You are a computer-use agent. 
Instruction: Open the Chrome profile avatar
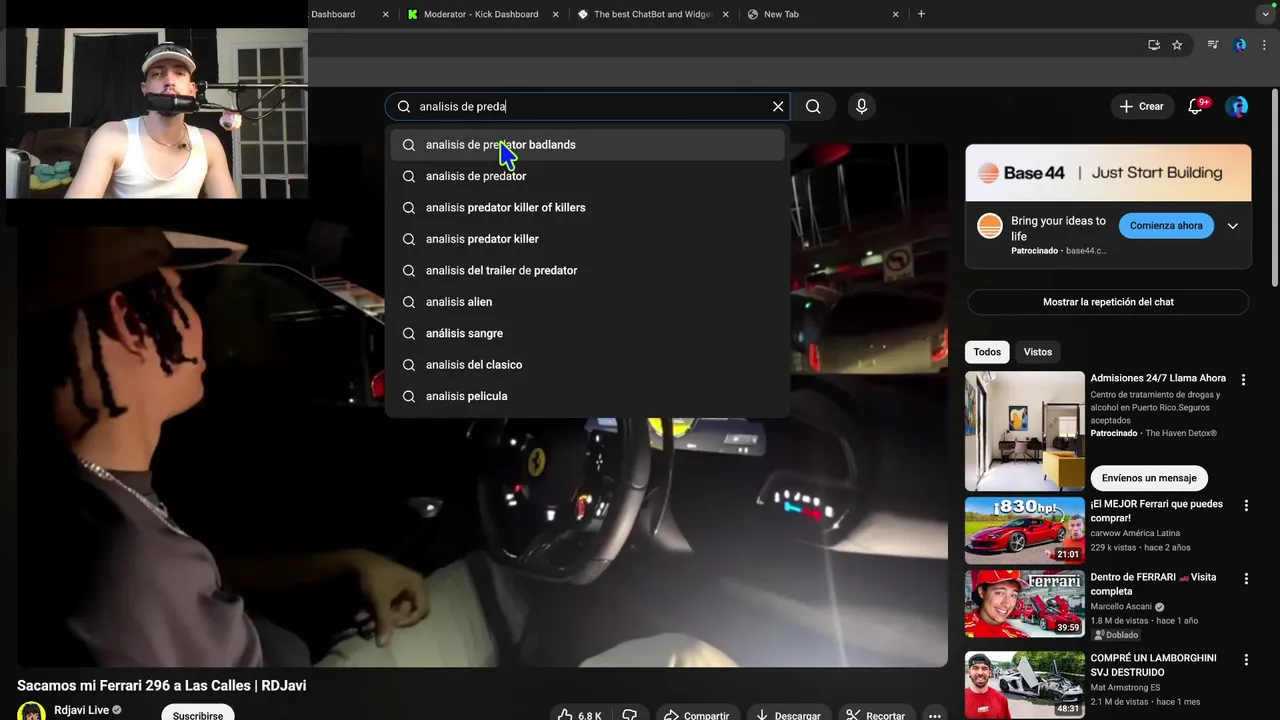1240,45
